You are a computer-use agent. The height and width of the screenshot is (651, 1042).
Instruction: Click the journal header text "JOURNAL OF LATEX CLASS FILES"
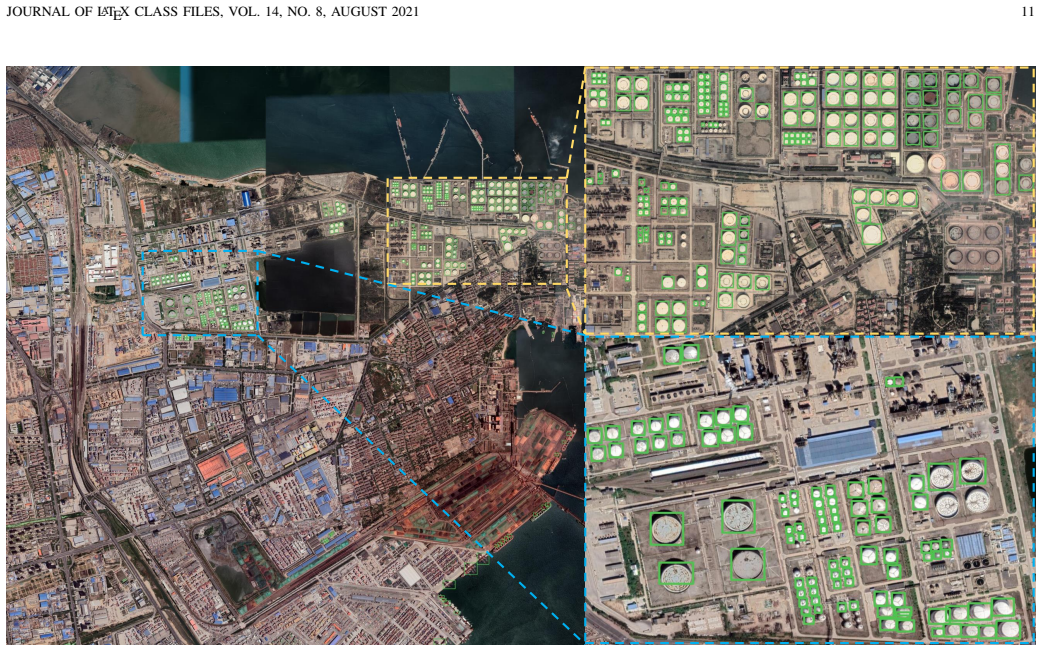pos(114,12)
